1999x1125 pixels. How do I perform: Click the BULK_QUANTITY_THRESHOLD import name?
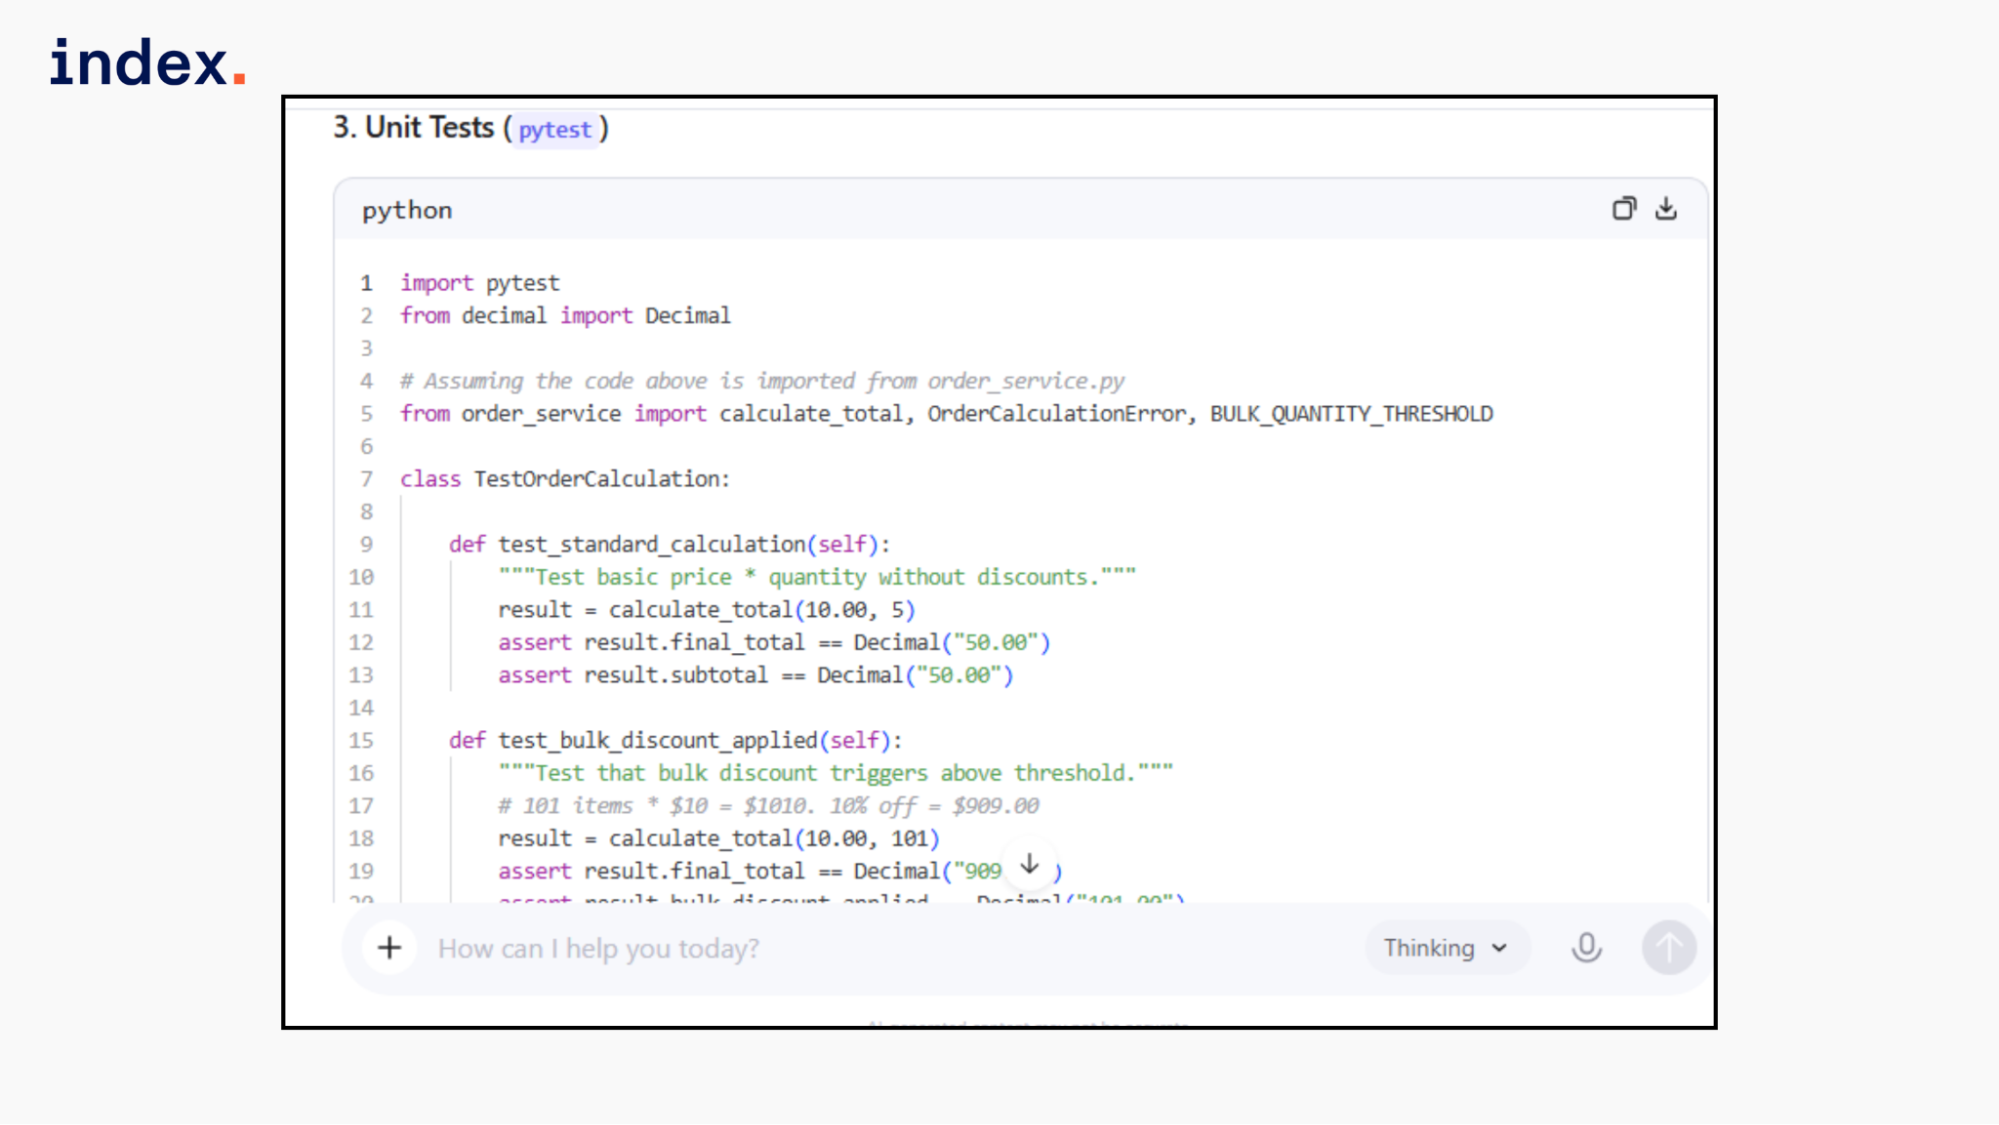[x=1351, y=414]
